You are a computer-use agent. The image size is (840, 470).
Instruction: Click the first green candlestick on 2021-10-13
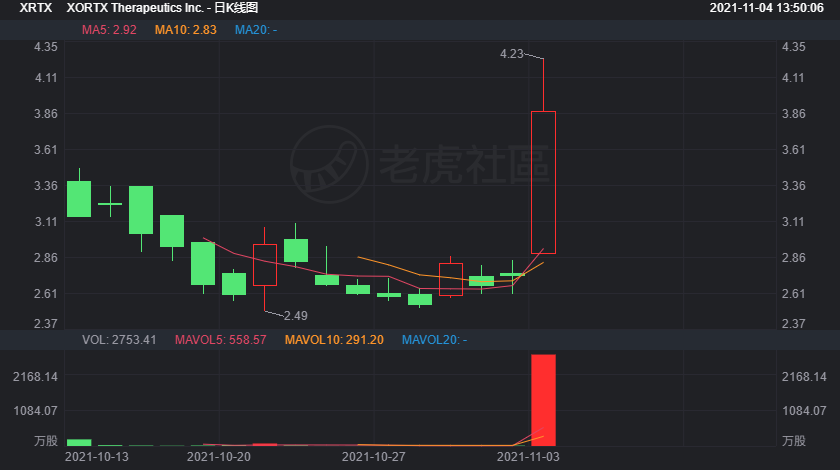(79, 199)
